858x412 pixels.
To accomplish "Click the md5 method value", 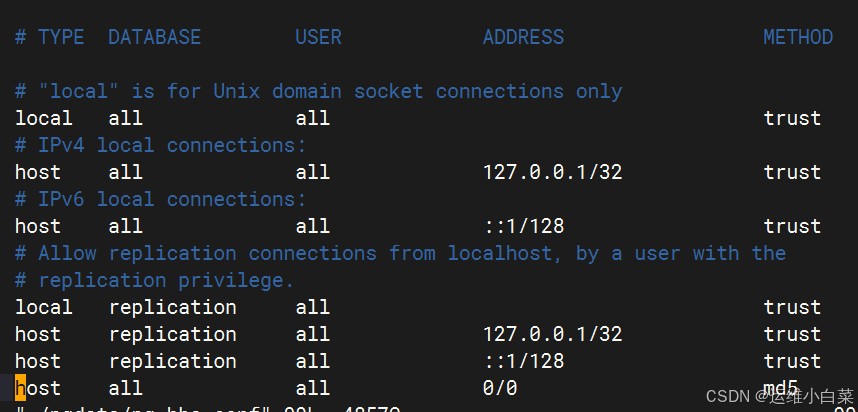I will click(781, 387).
